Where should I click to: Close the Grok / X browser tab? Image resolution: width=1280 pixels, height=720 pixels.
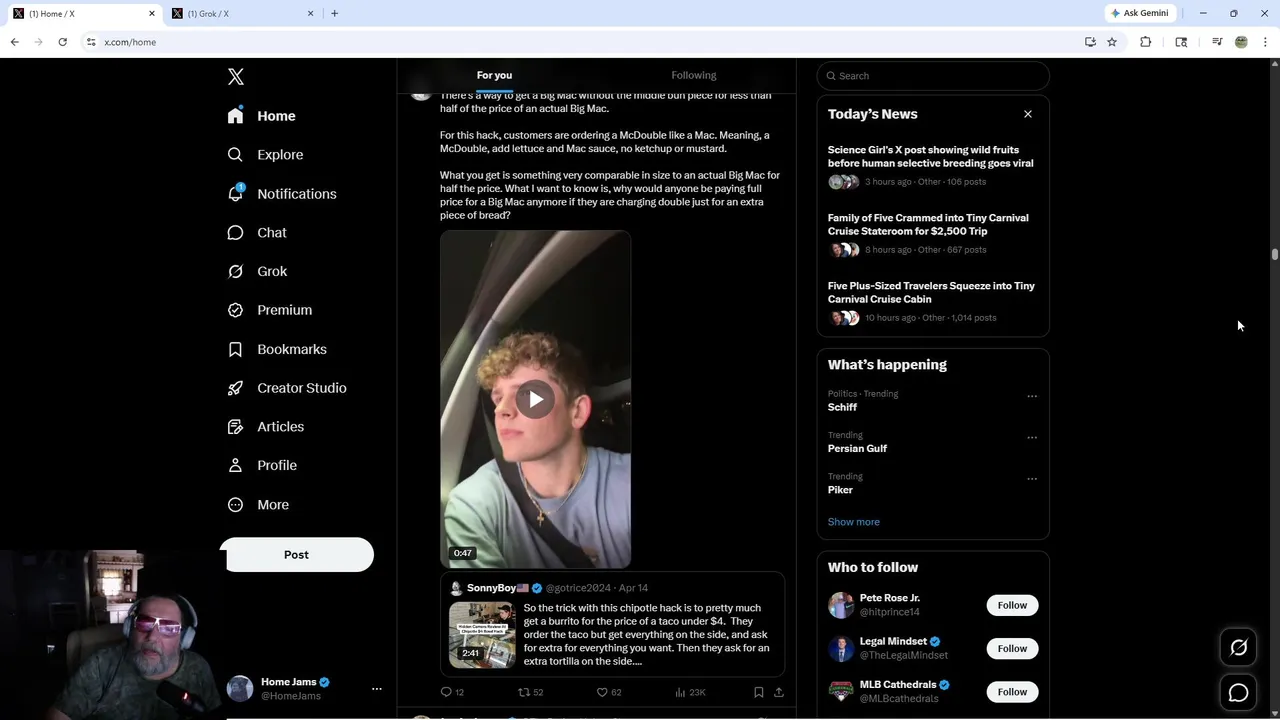point(310,13)
